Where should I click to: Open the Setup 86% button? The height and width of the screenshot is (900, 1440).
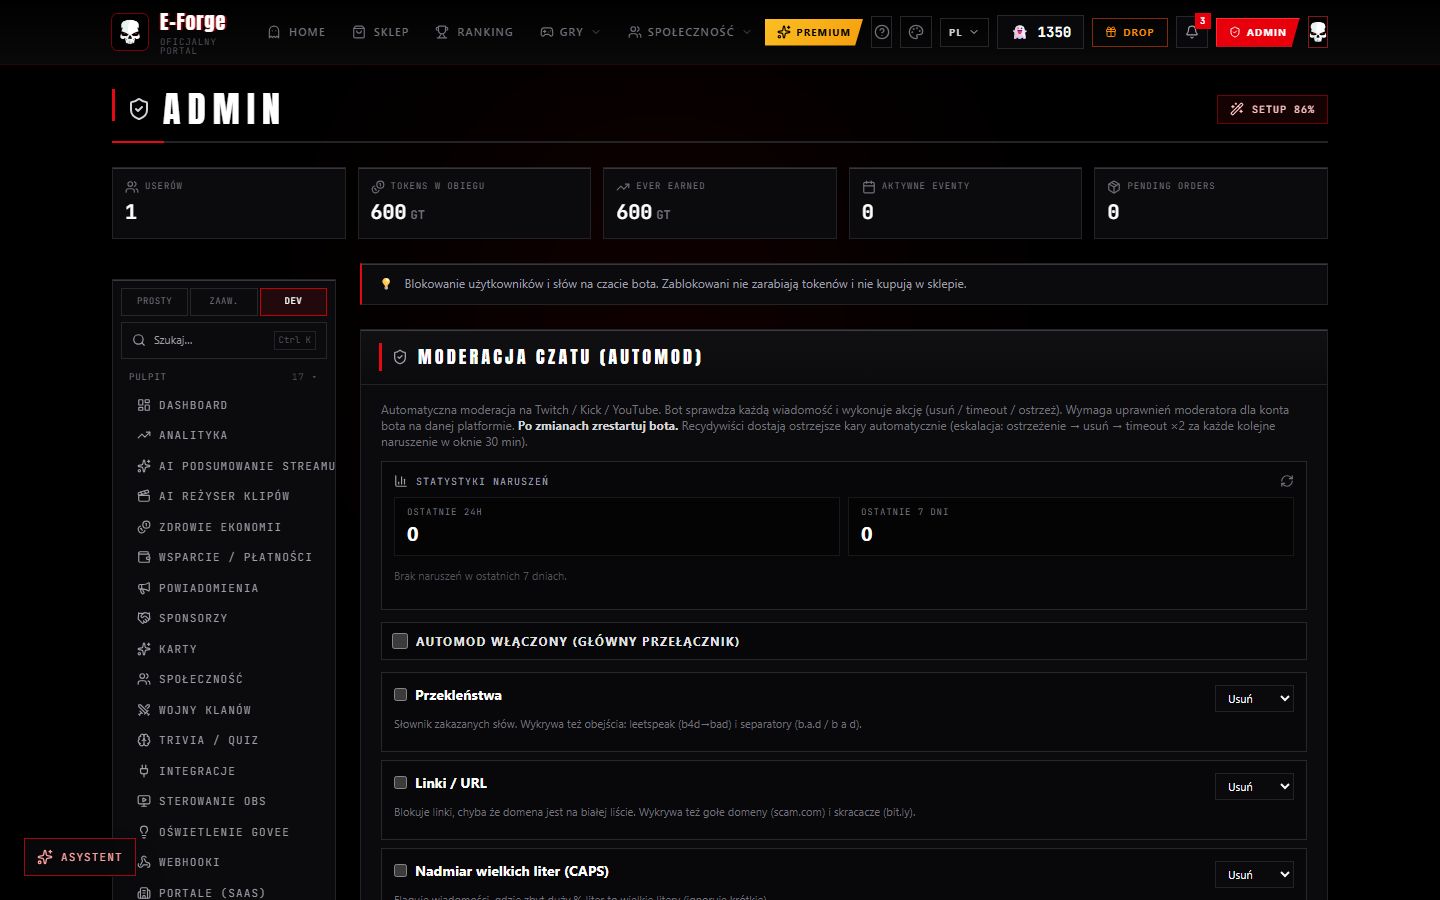[x=1272, y=109]
